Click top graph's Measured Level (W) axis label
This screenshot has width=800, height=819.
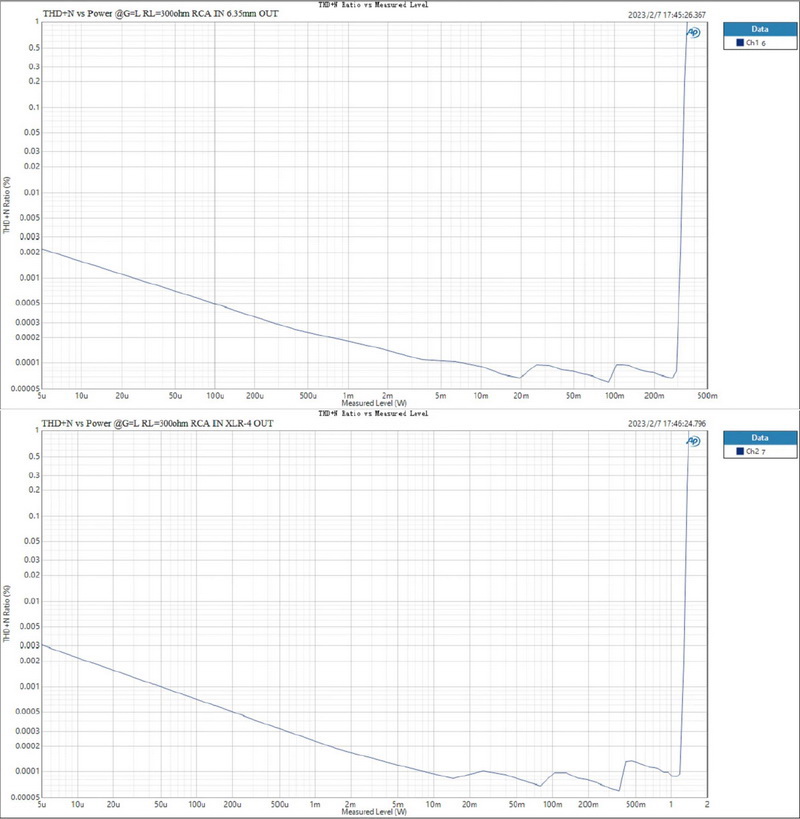(373, 404)
